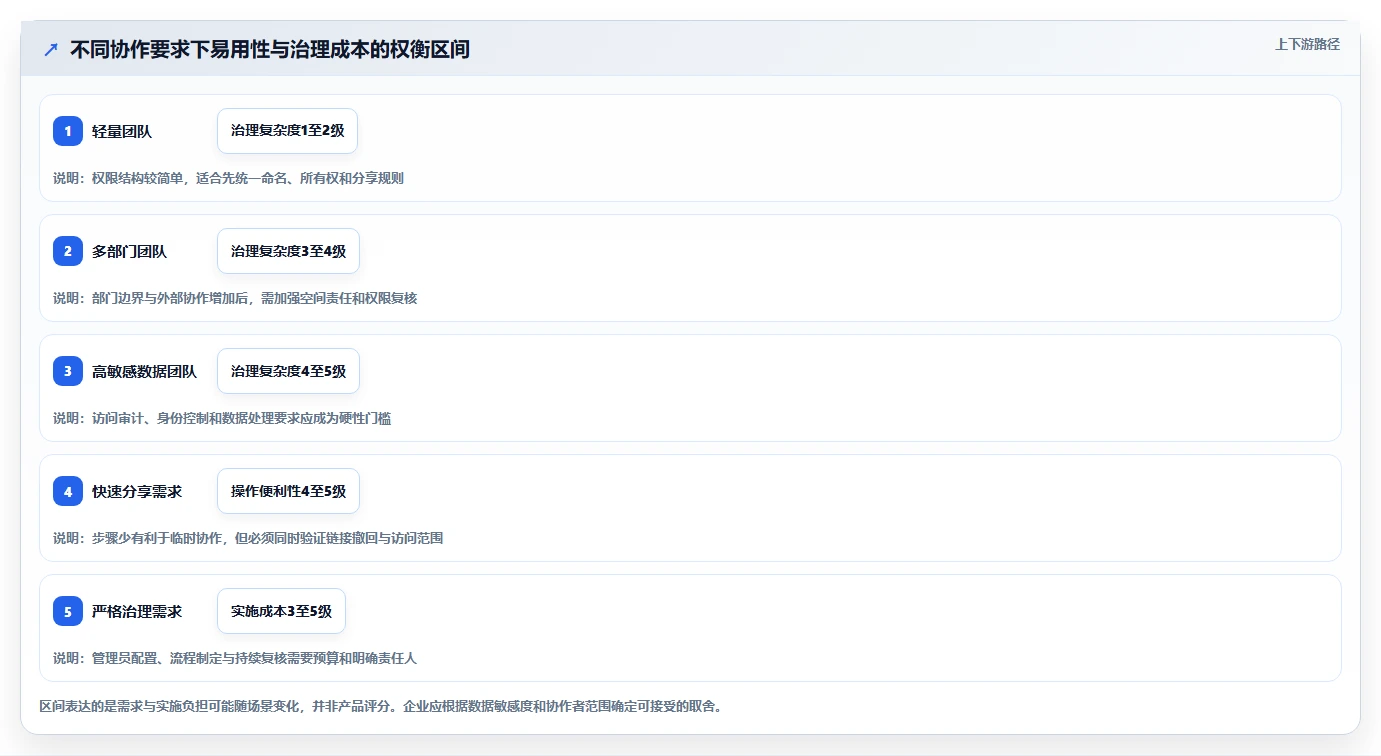The width and height of the screenshot is (1381, 756).
Task: Click the 轻量团队 heading
Action: tap(122, 131)
